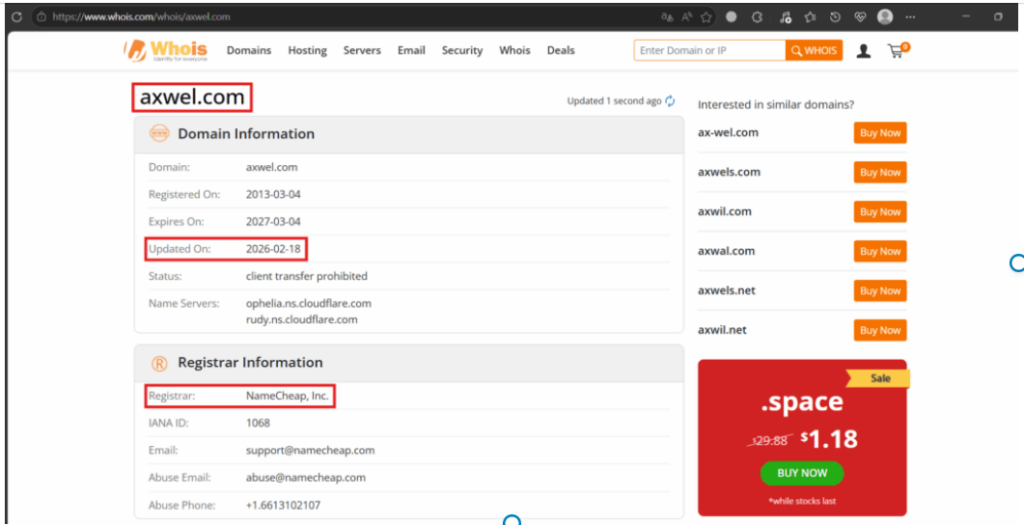Buy Now for ax-wel.com
This screenshot has width=1024, height=525.
coord(880,133)
